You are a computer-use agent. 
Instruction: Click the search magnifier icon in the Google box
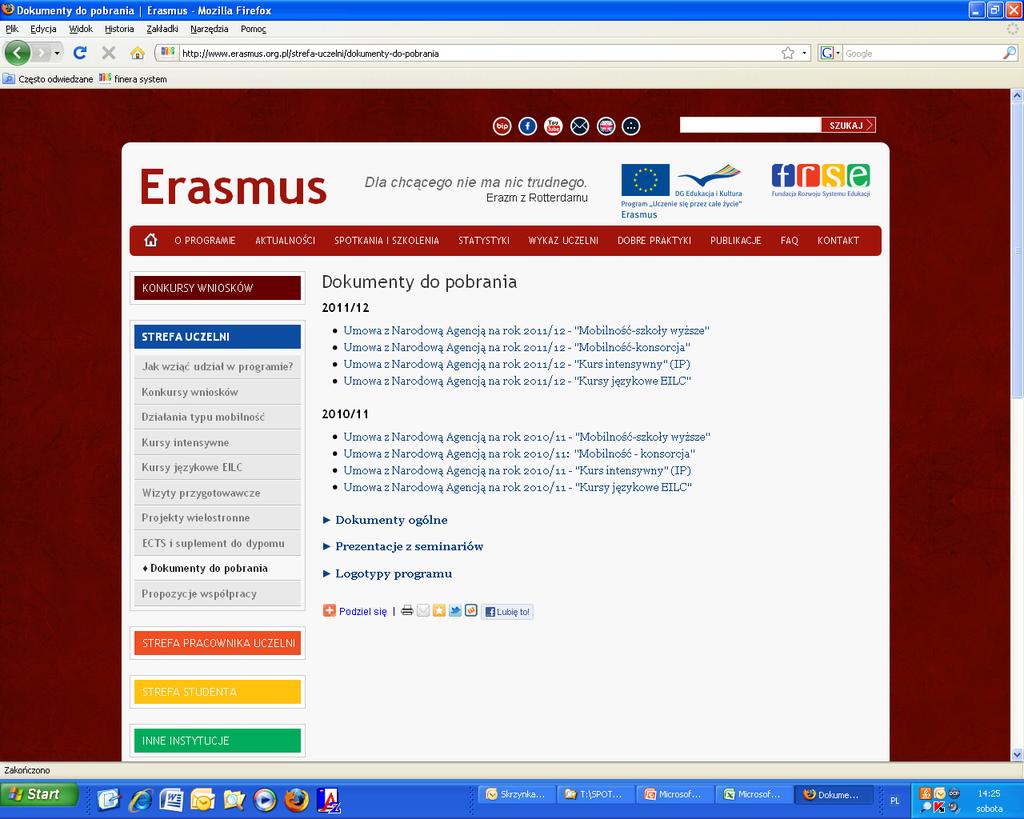(x=1010, y=53)
